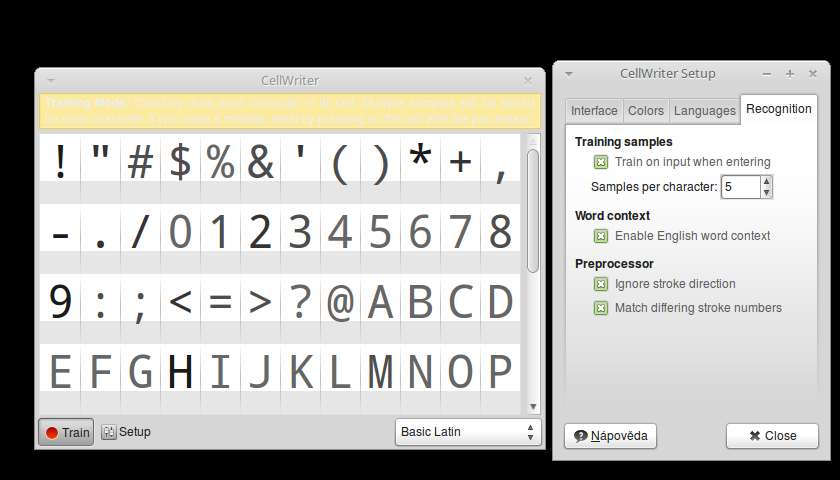The height and width of the screenshot is (480, 840).
Task: Select the '8' digit training cell
Action: pyautogui.click(x=500, y=237)
